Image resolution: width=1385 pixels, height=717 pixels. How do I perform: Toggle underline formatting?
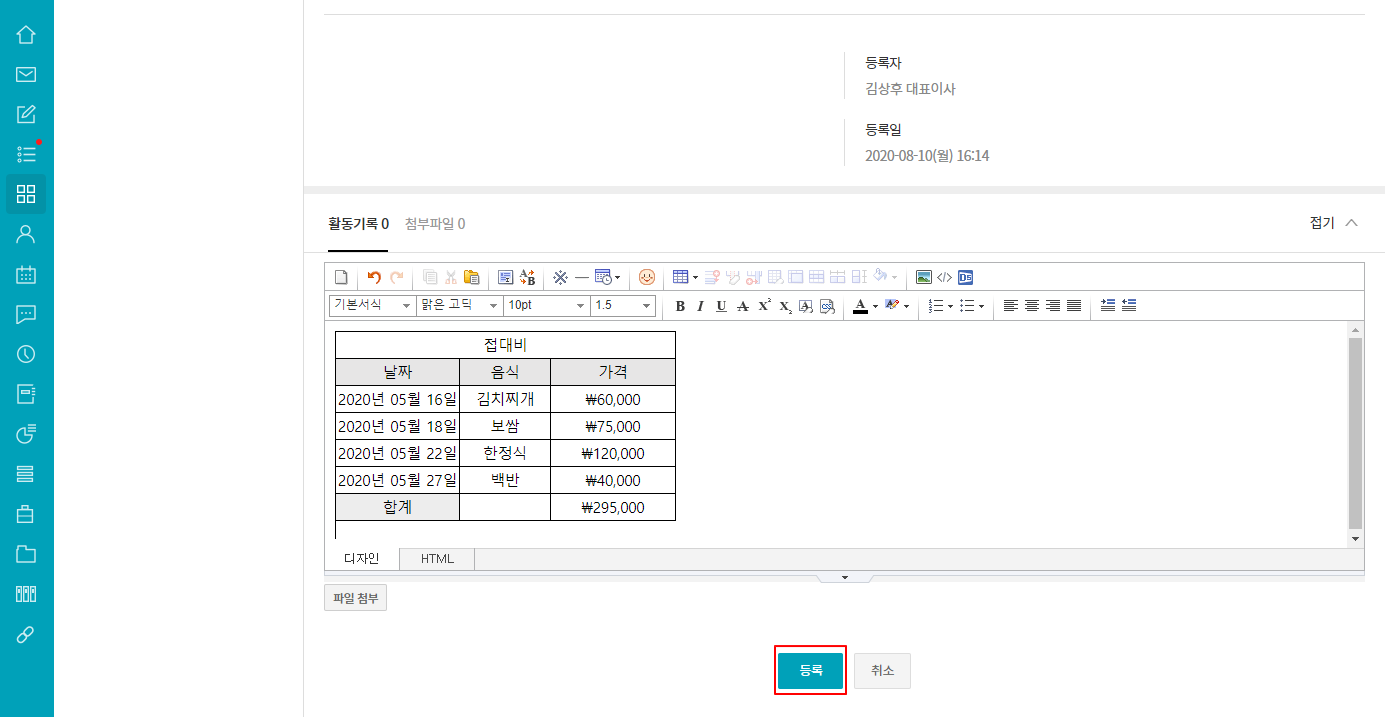pos(721,306)
